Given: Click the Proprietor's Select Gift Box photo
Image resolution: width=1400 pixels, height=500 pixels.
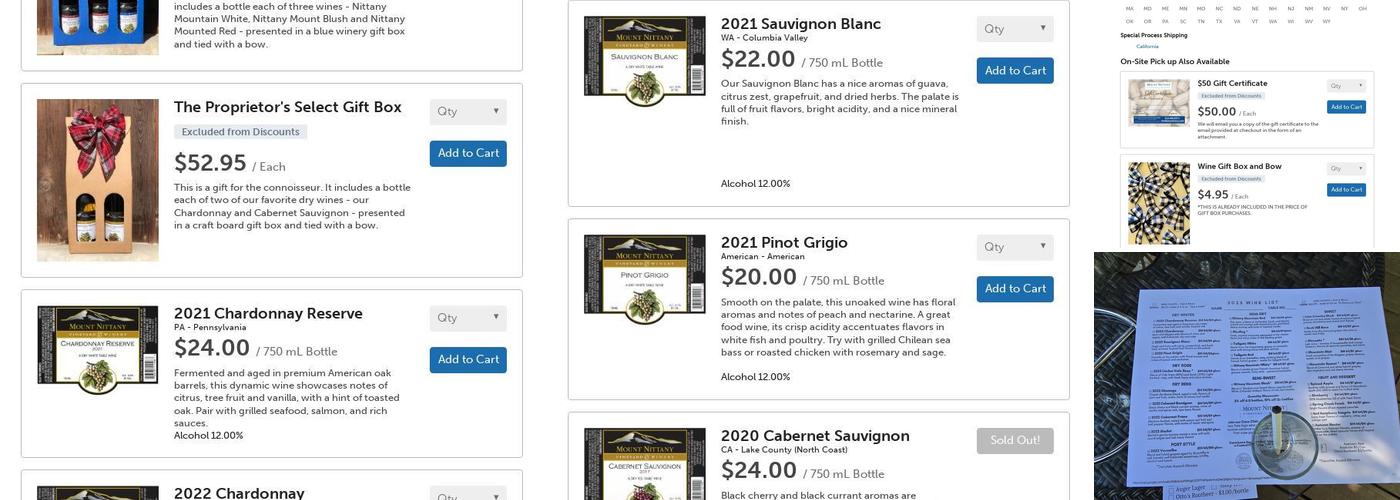Looking at the screenshot, I should pos(97,180).
